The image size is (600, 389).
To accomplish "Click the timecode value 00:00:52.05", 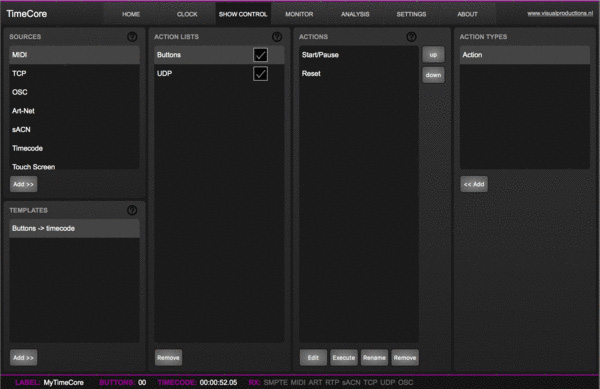I will 218,382.
